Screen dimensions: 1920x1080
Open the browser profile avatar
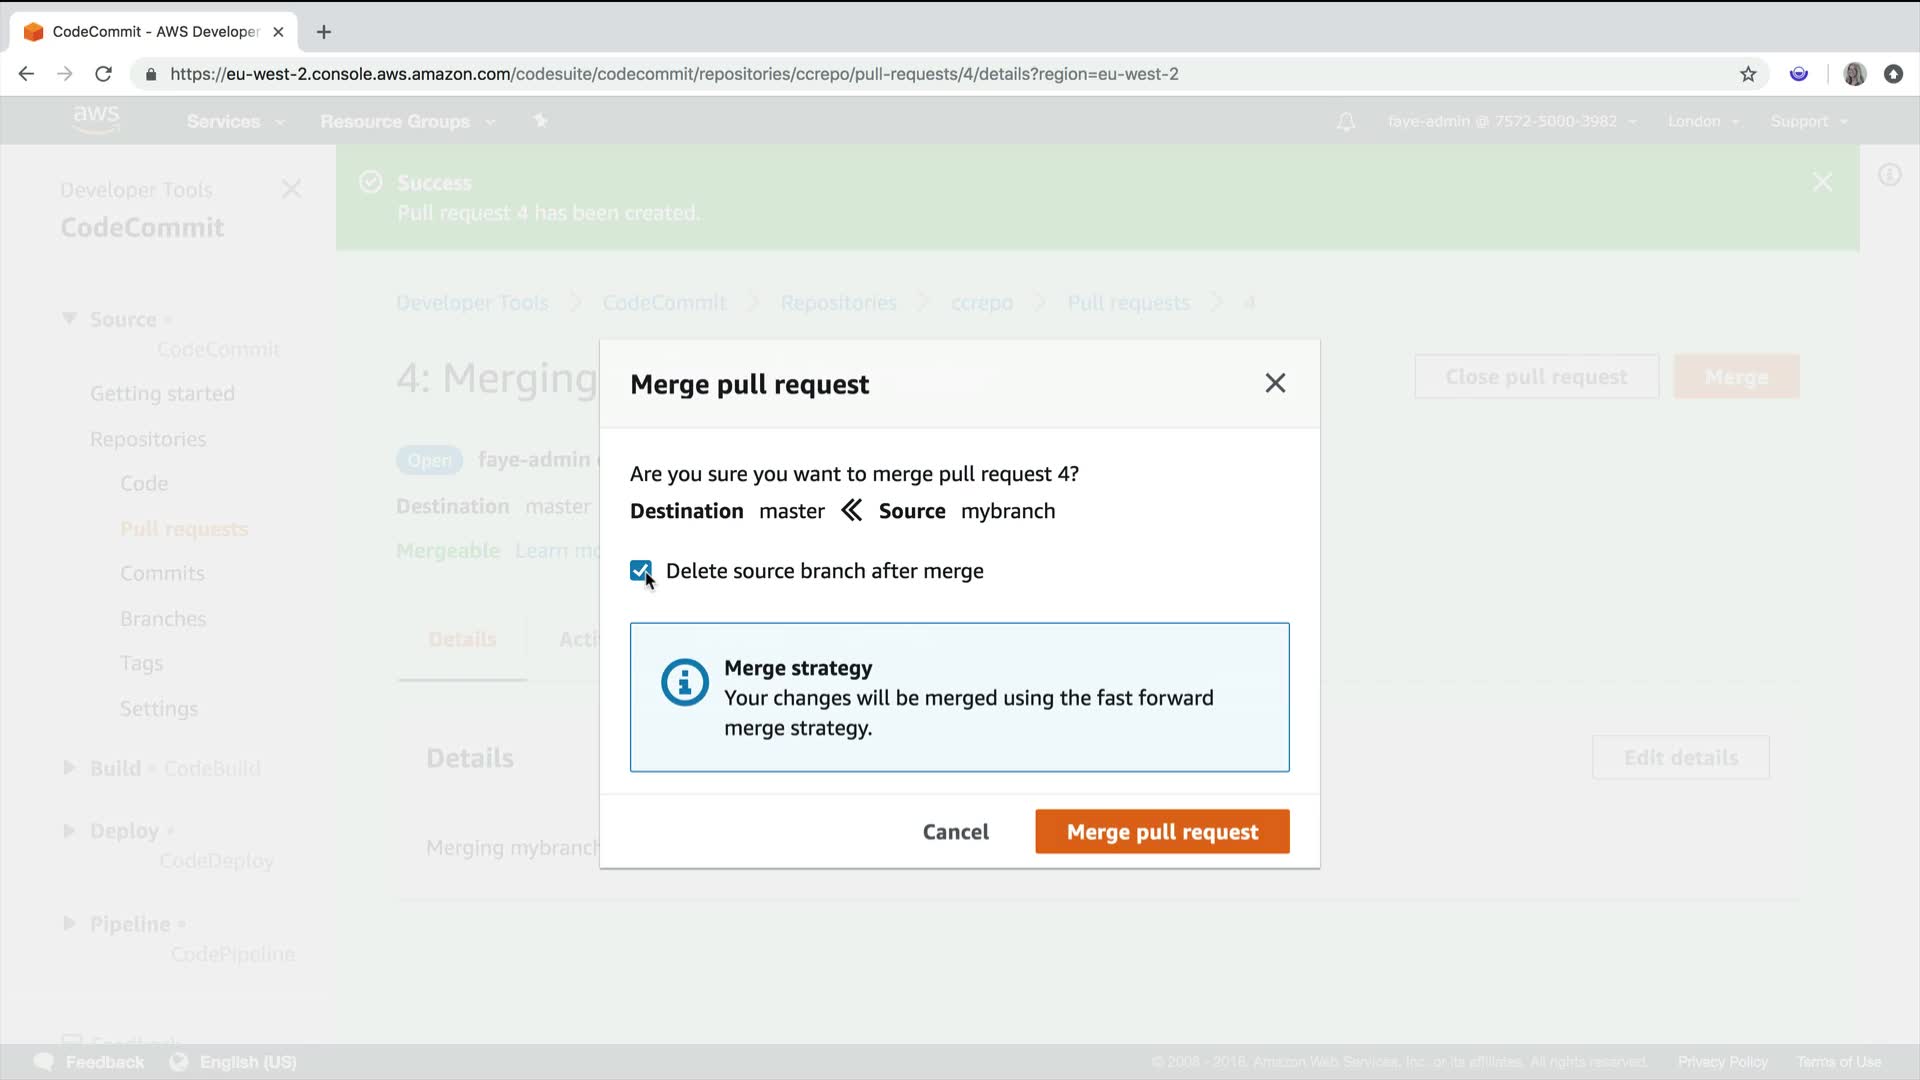pyautogui.click(x=1854, y=74)
